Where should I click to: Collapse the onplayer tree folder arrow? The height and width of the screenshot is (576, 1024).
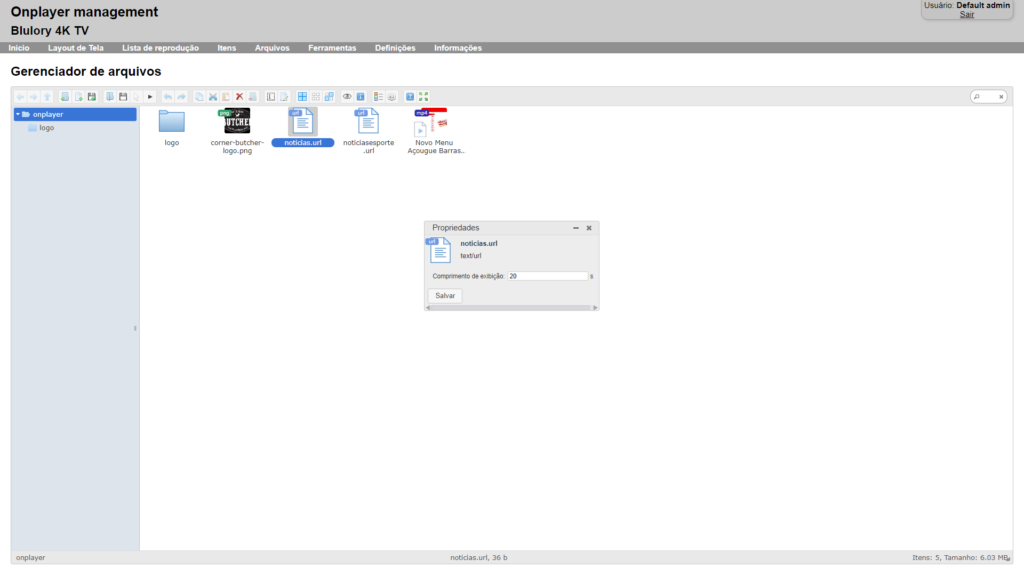[18, 114]
